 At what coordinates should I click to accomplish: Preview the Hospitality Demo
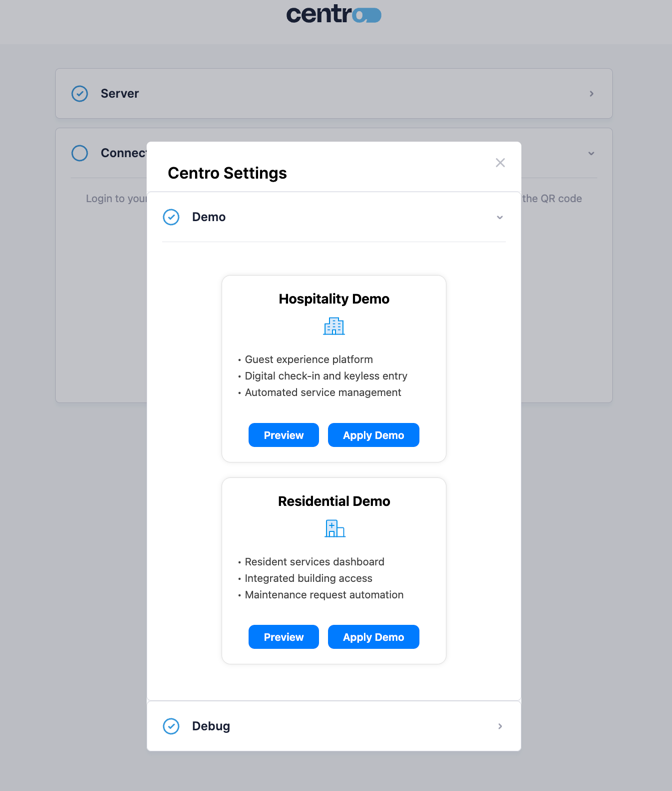[283, 435]
